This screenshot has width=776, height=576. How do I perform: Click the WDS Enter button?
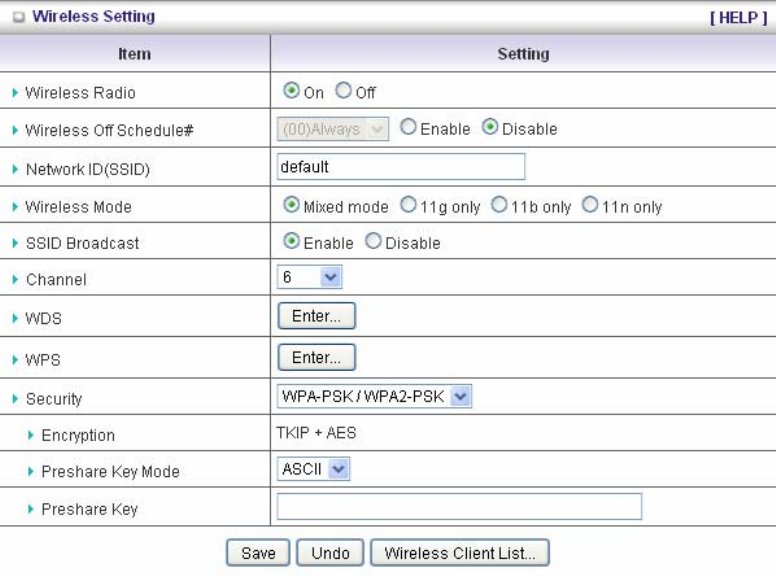[316, 317]
